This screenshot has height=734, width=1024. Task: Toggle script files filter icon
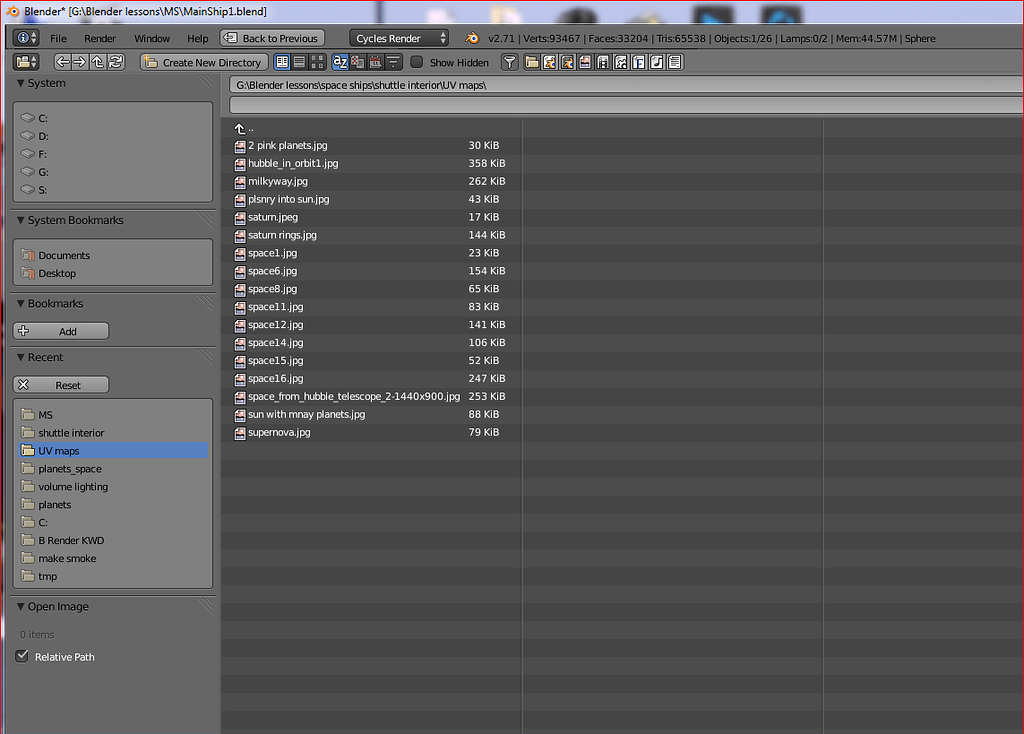point(620,62)
